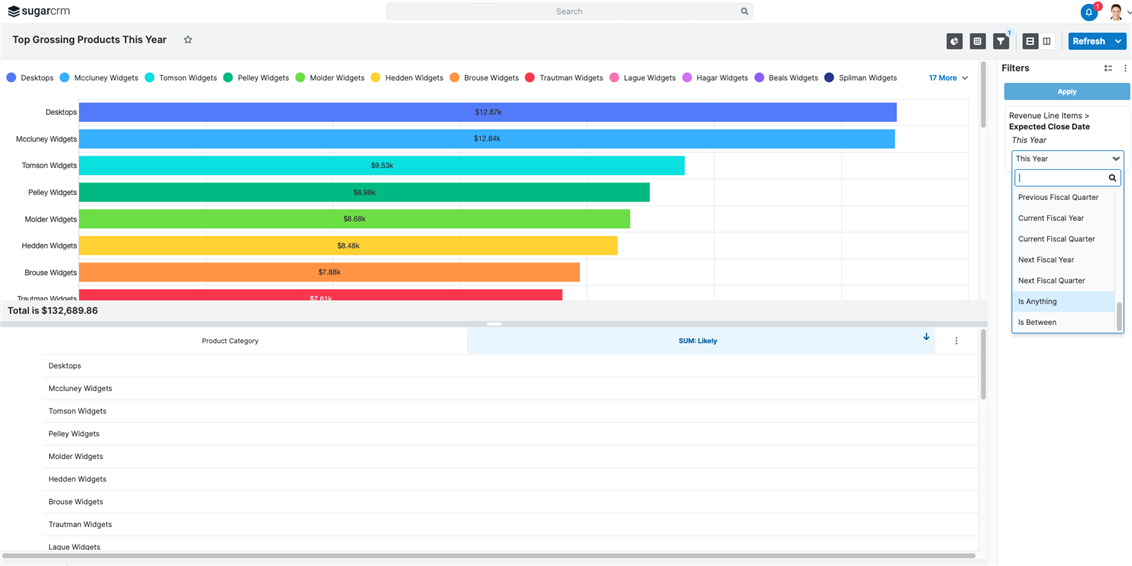This screenshot has width=1132, height=566.
Task: Switch to side-by-side column layout
Action: (1047, 41)
